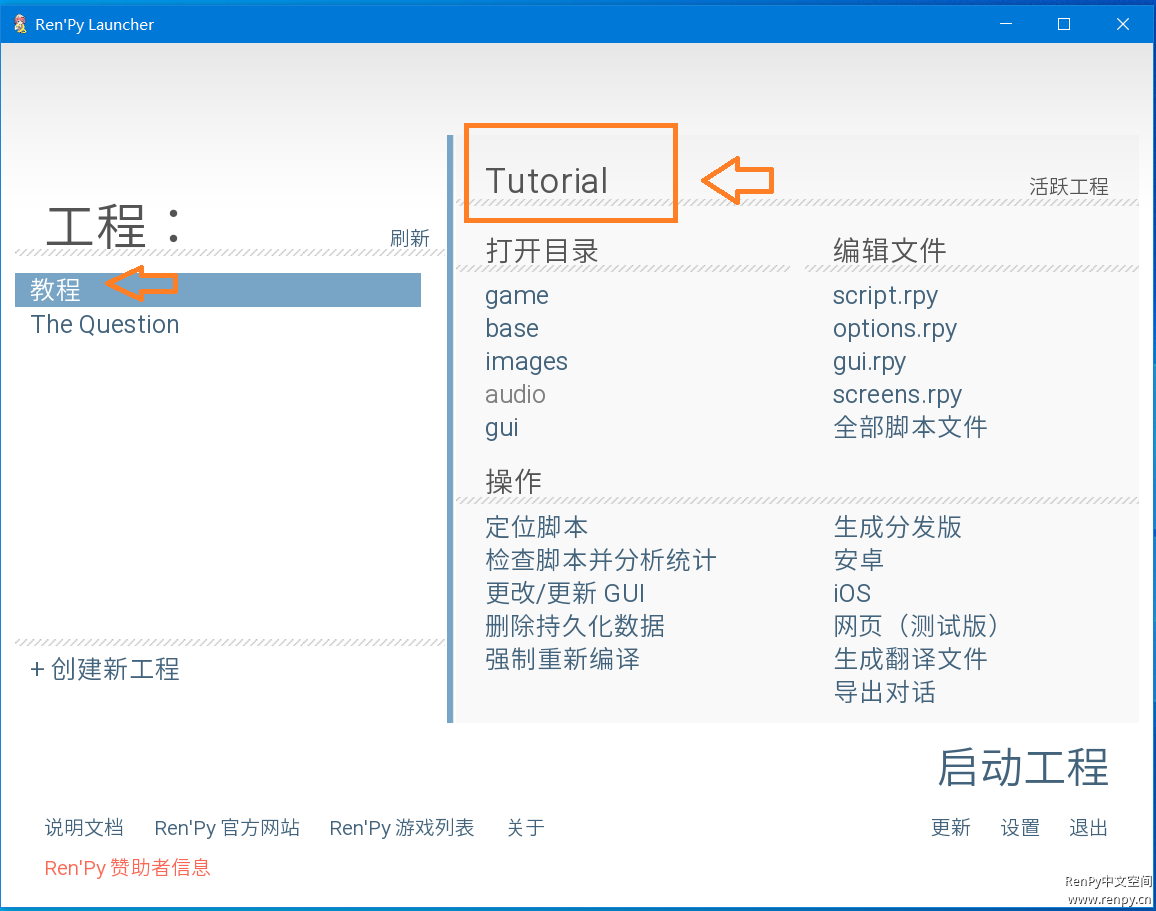Open the gui directory link

[x=501, y=428]
